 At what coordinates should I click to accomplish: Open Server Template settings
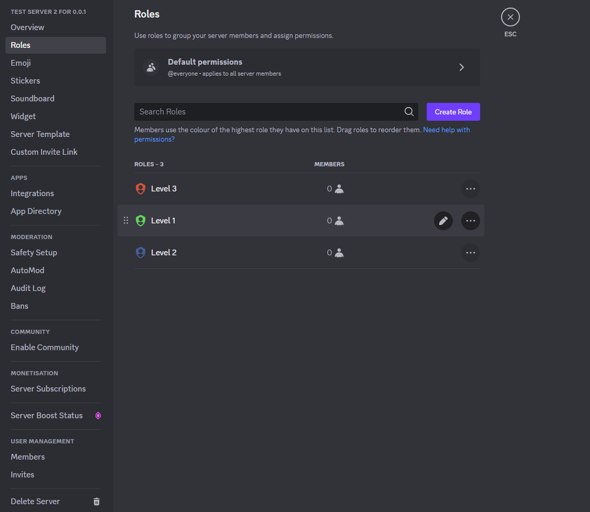coord(56,134)
